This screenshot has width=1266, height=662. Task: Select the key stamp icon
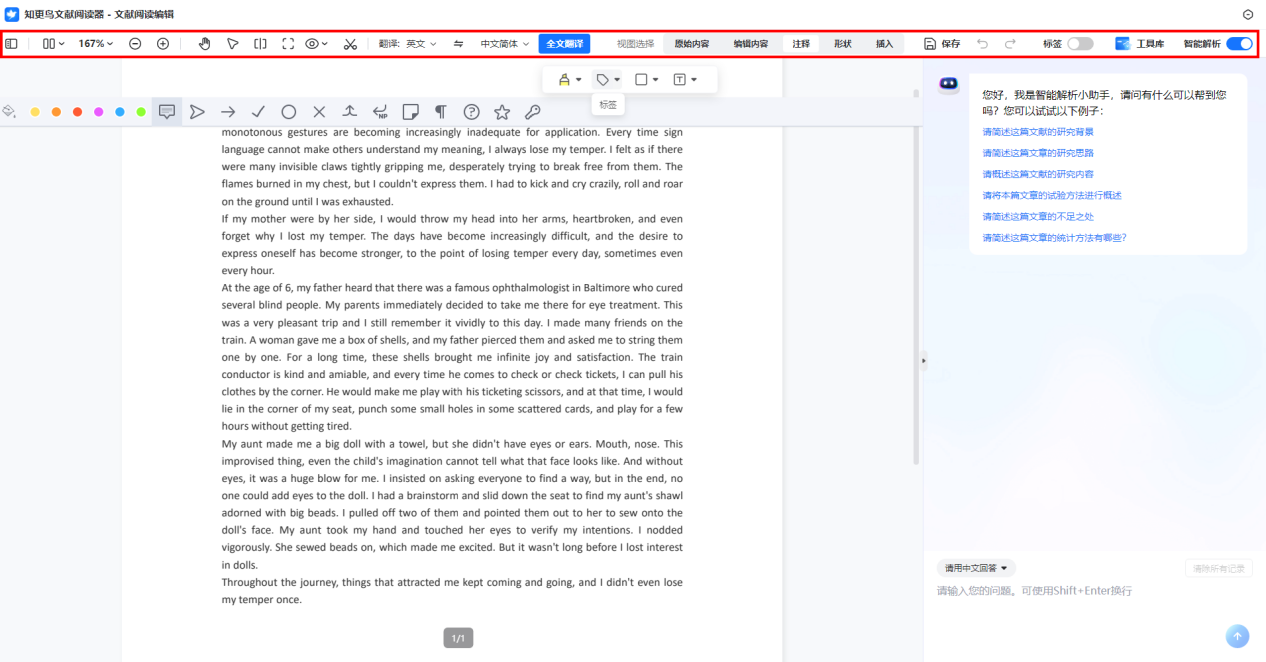[533, 112]
